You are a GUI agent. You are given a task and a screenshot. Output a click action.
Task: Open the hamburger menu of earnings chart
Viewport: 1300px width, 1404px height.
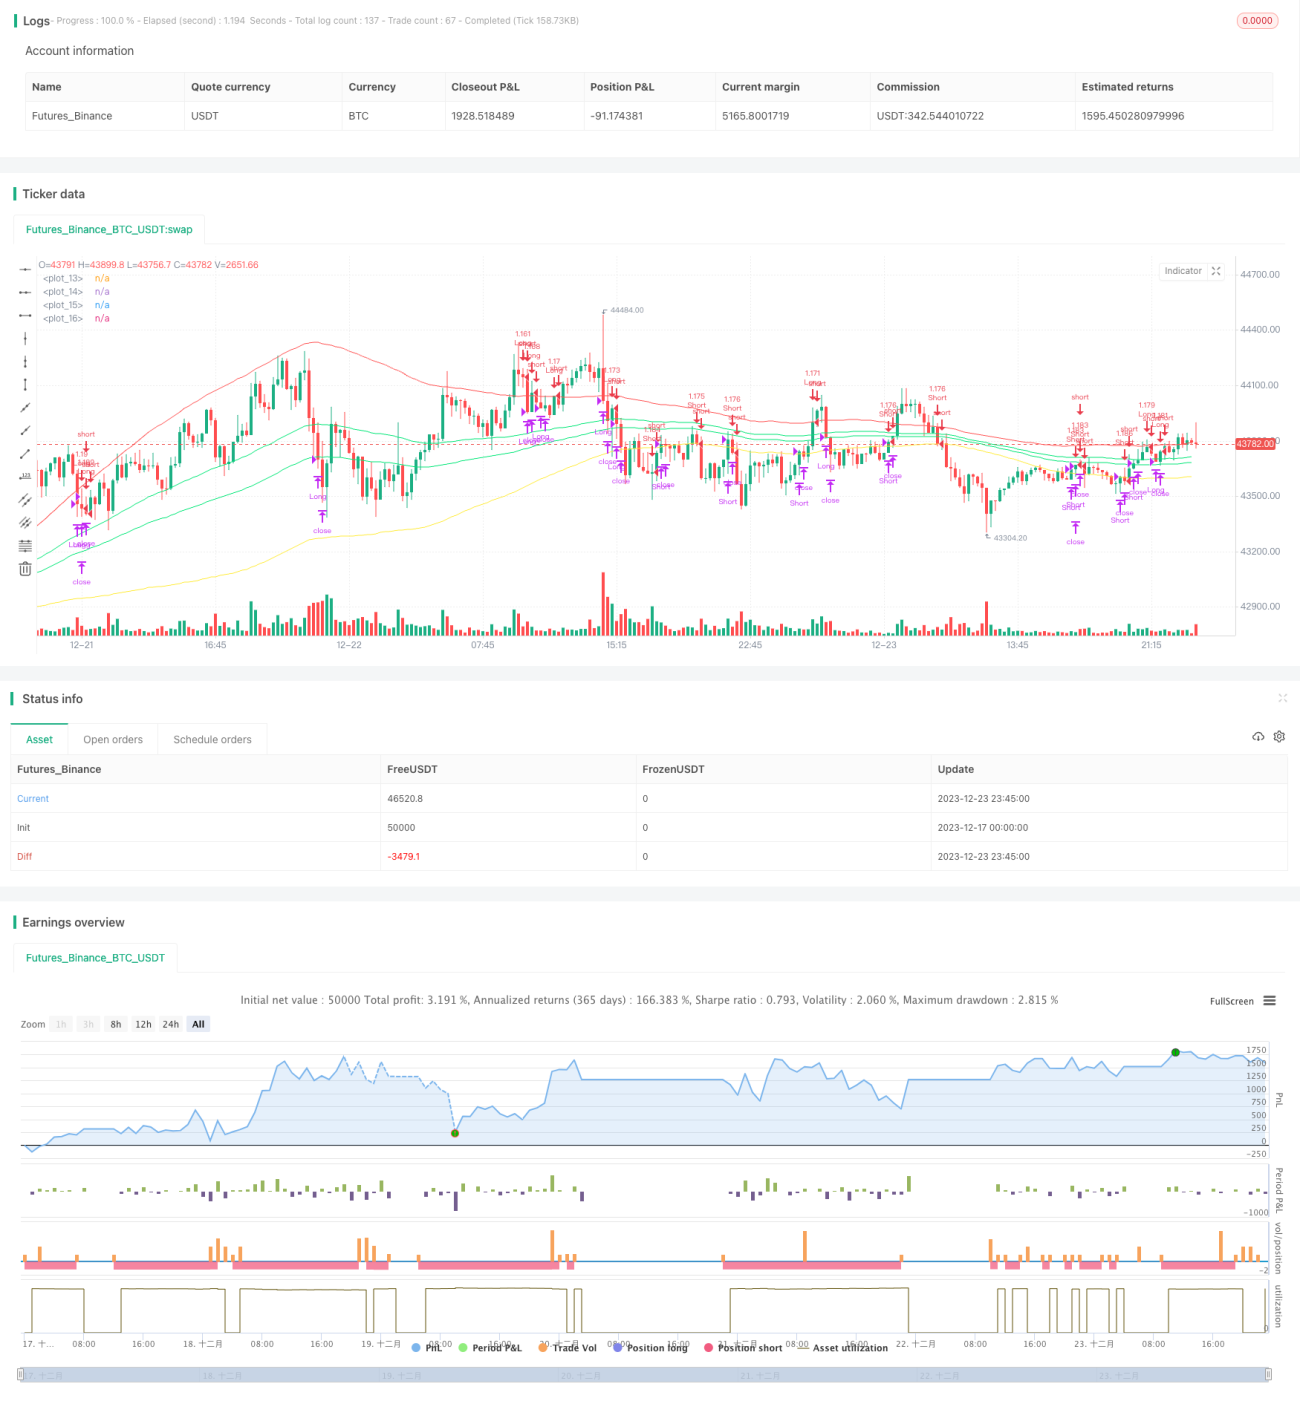tap(1269, 1000)
